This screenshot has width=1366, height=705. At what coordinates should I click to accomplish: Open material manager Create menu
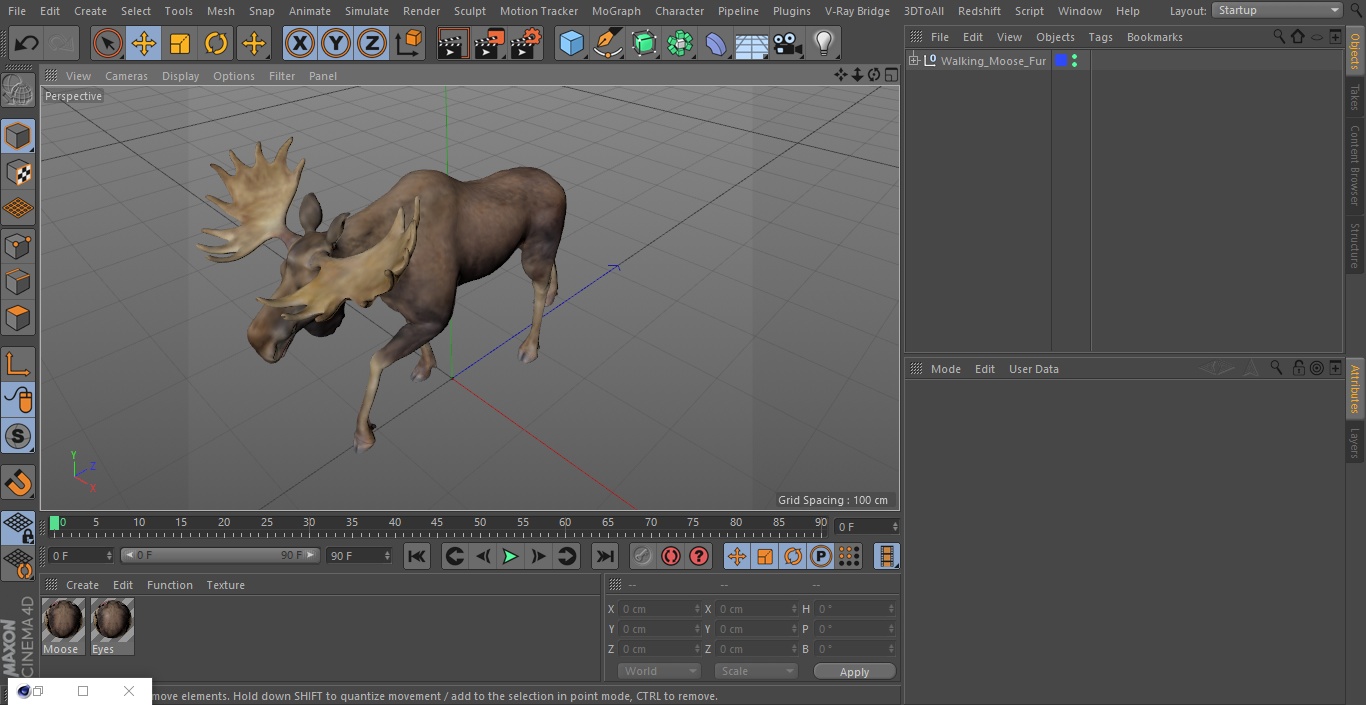pyautogui.click(x=82, y=585)
